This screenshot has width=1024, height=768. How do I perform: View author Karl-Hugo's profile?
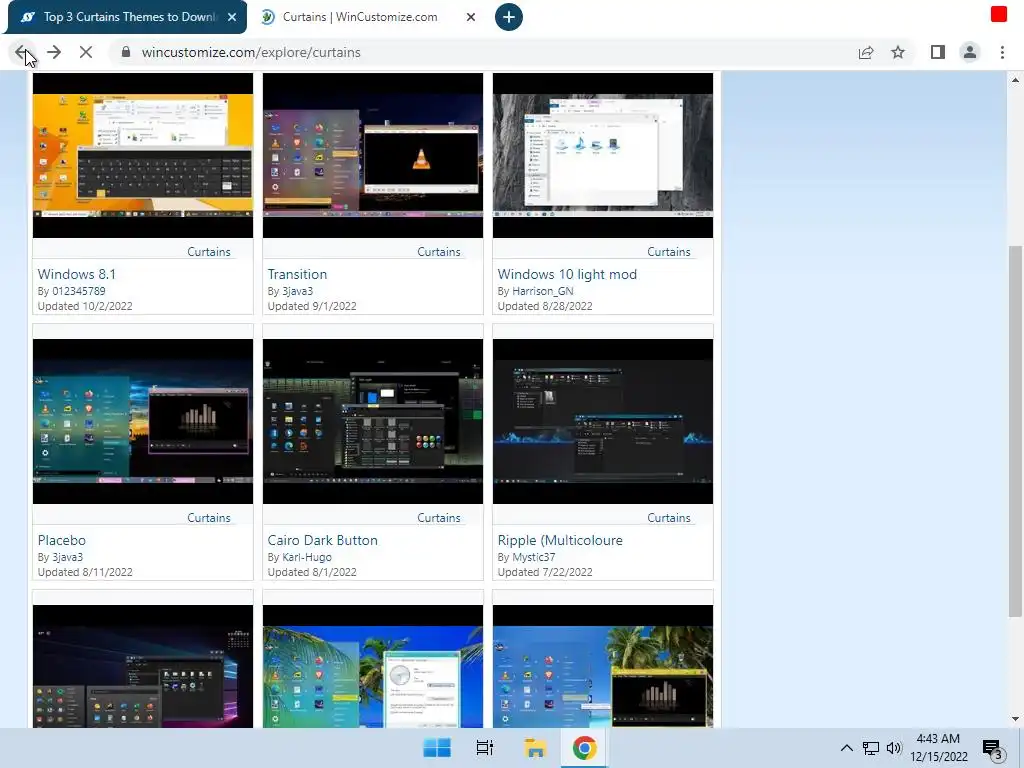pyautogui.click(x=306, y=556)
